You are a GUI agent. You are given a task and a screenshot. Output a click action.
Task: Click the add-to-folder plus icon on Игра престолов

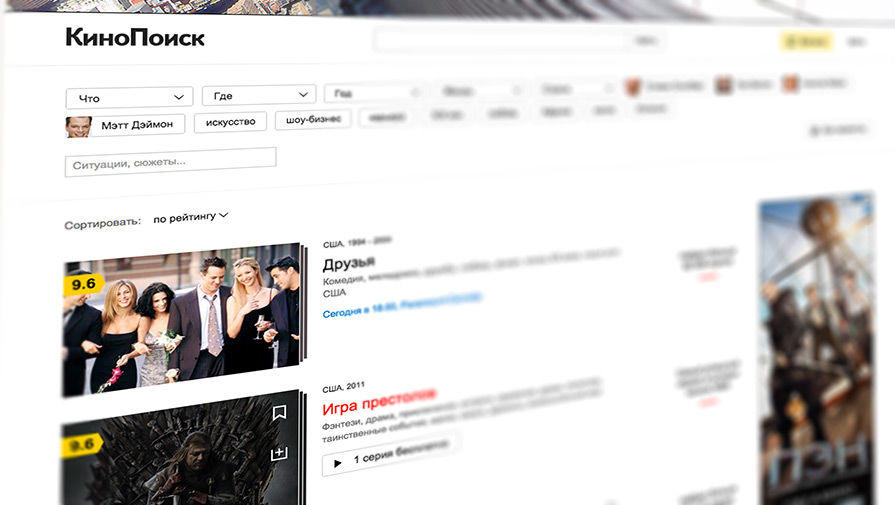coord(279,454)
